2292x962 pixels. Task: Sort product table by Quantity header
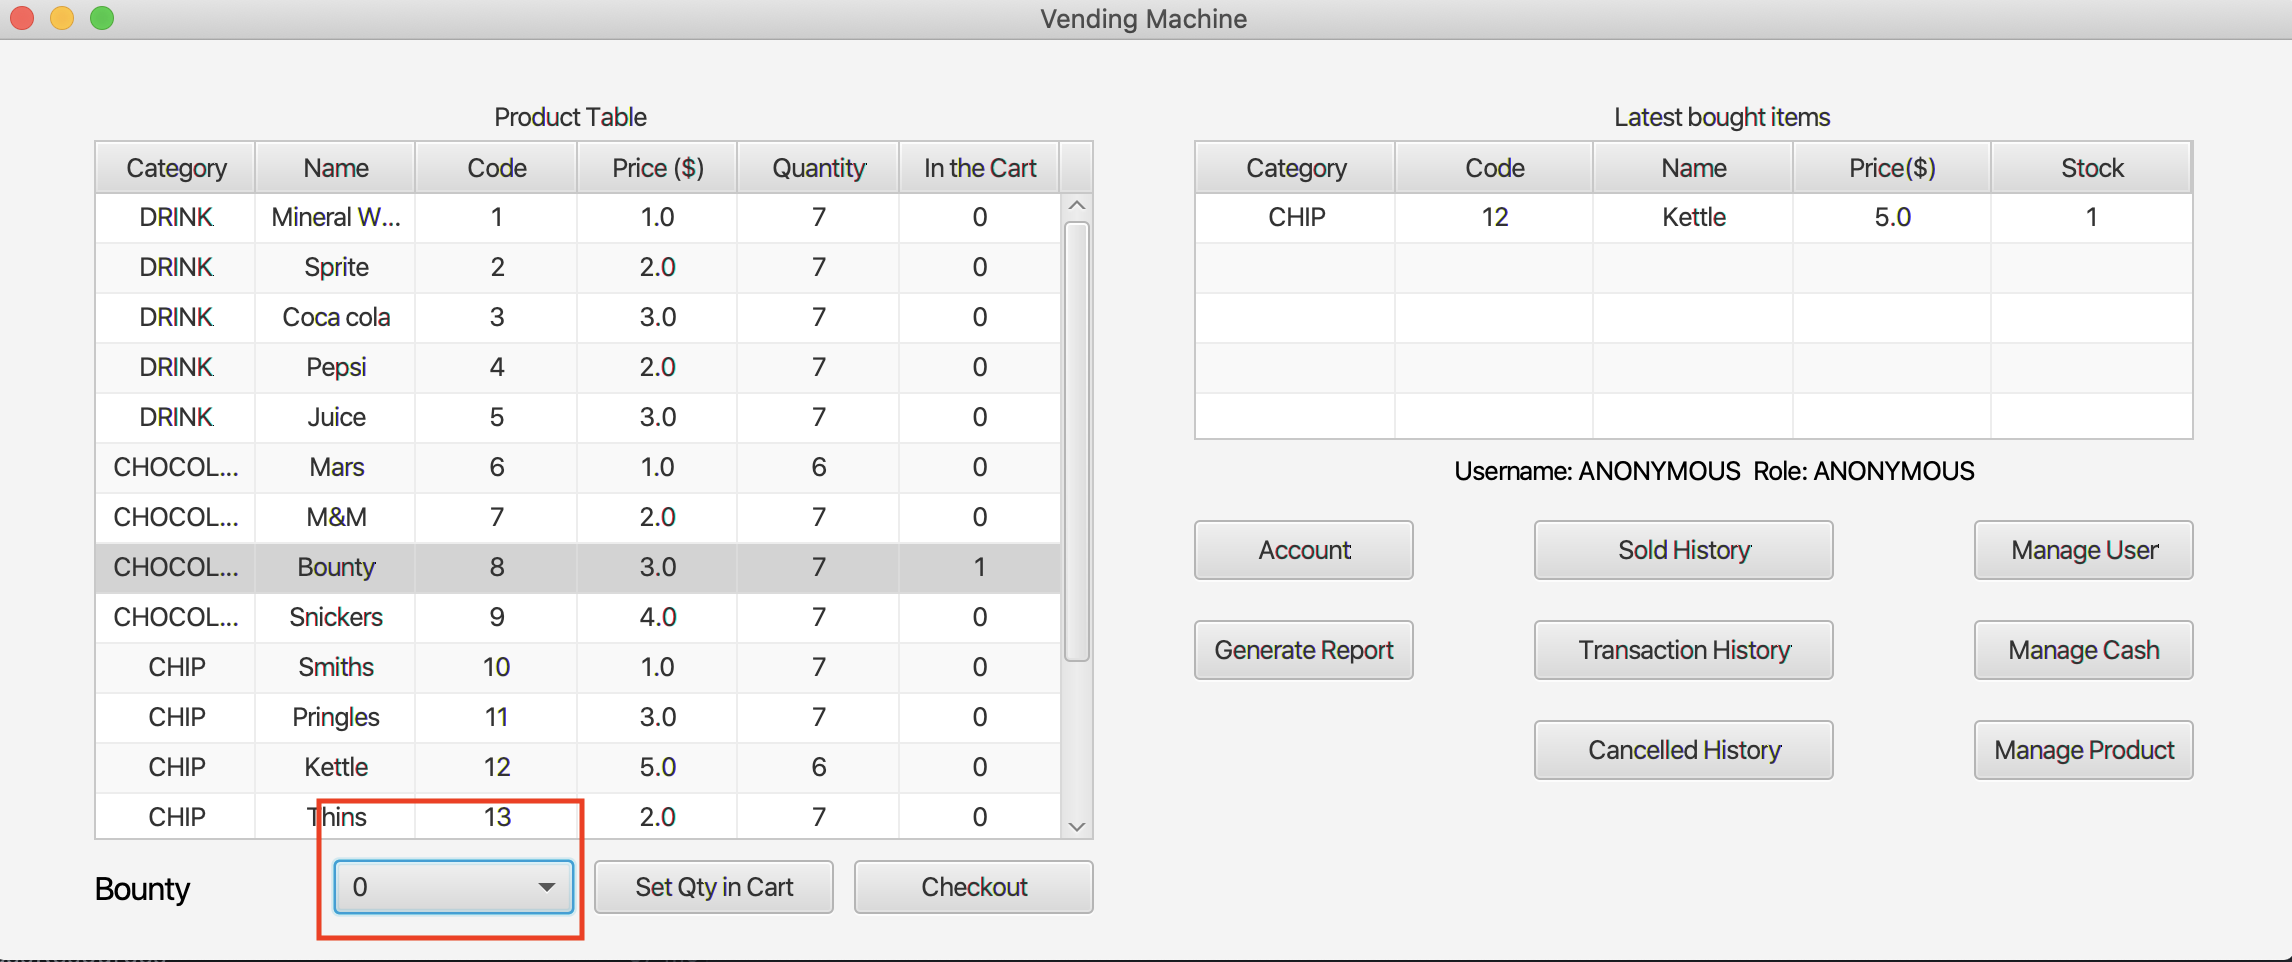(818, 168)
